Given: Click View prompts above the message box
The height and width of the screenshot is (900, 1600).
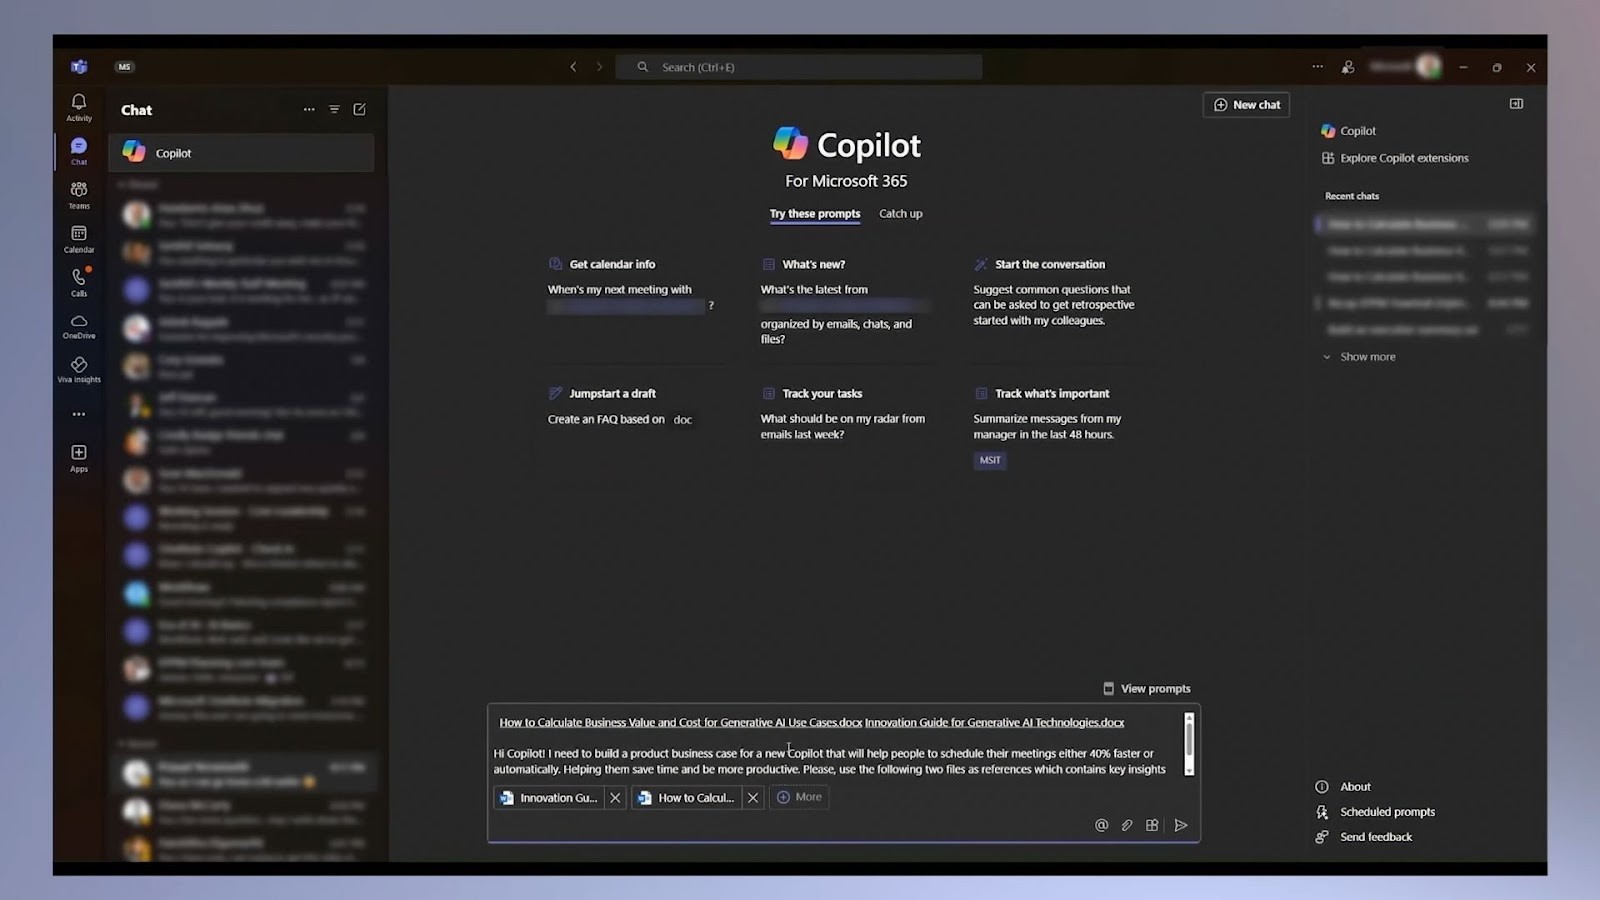Looking at the screenshot, I should (1147, 688).
